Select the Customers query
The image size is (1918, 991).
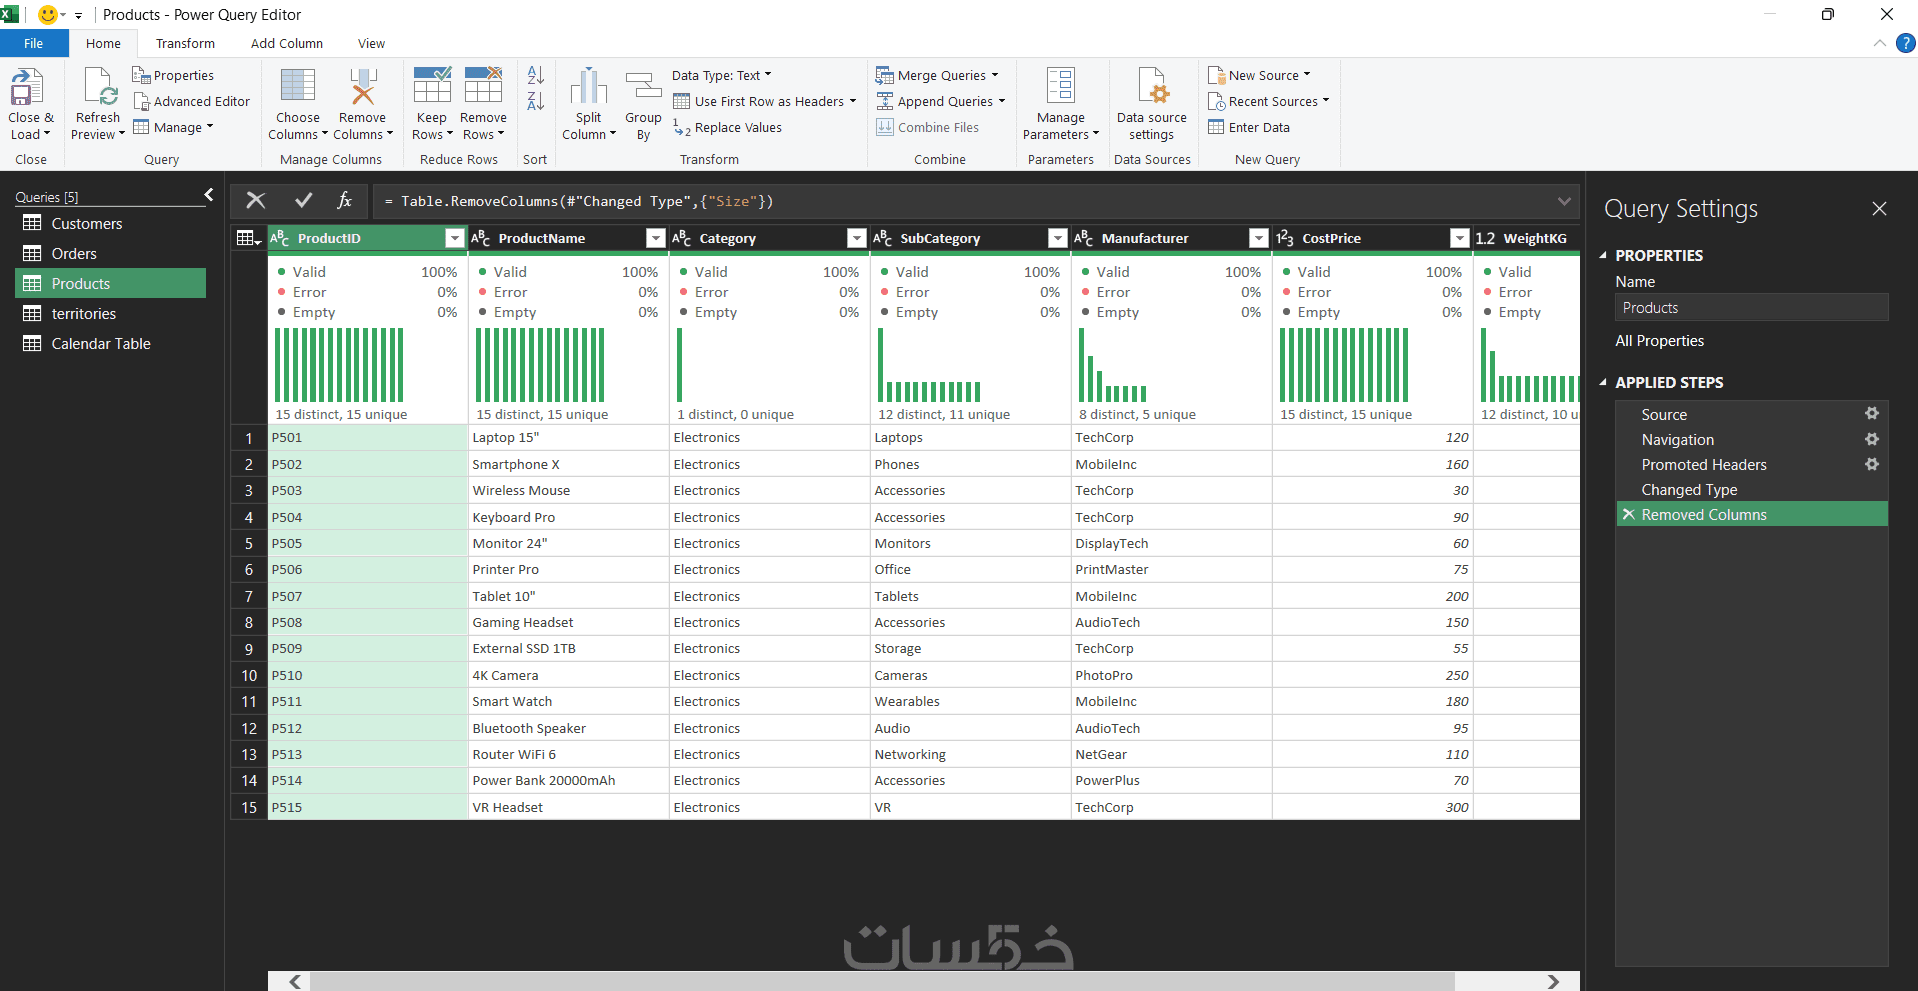pos(111,223)
